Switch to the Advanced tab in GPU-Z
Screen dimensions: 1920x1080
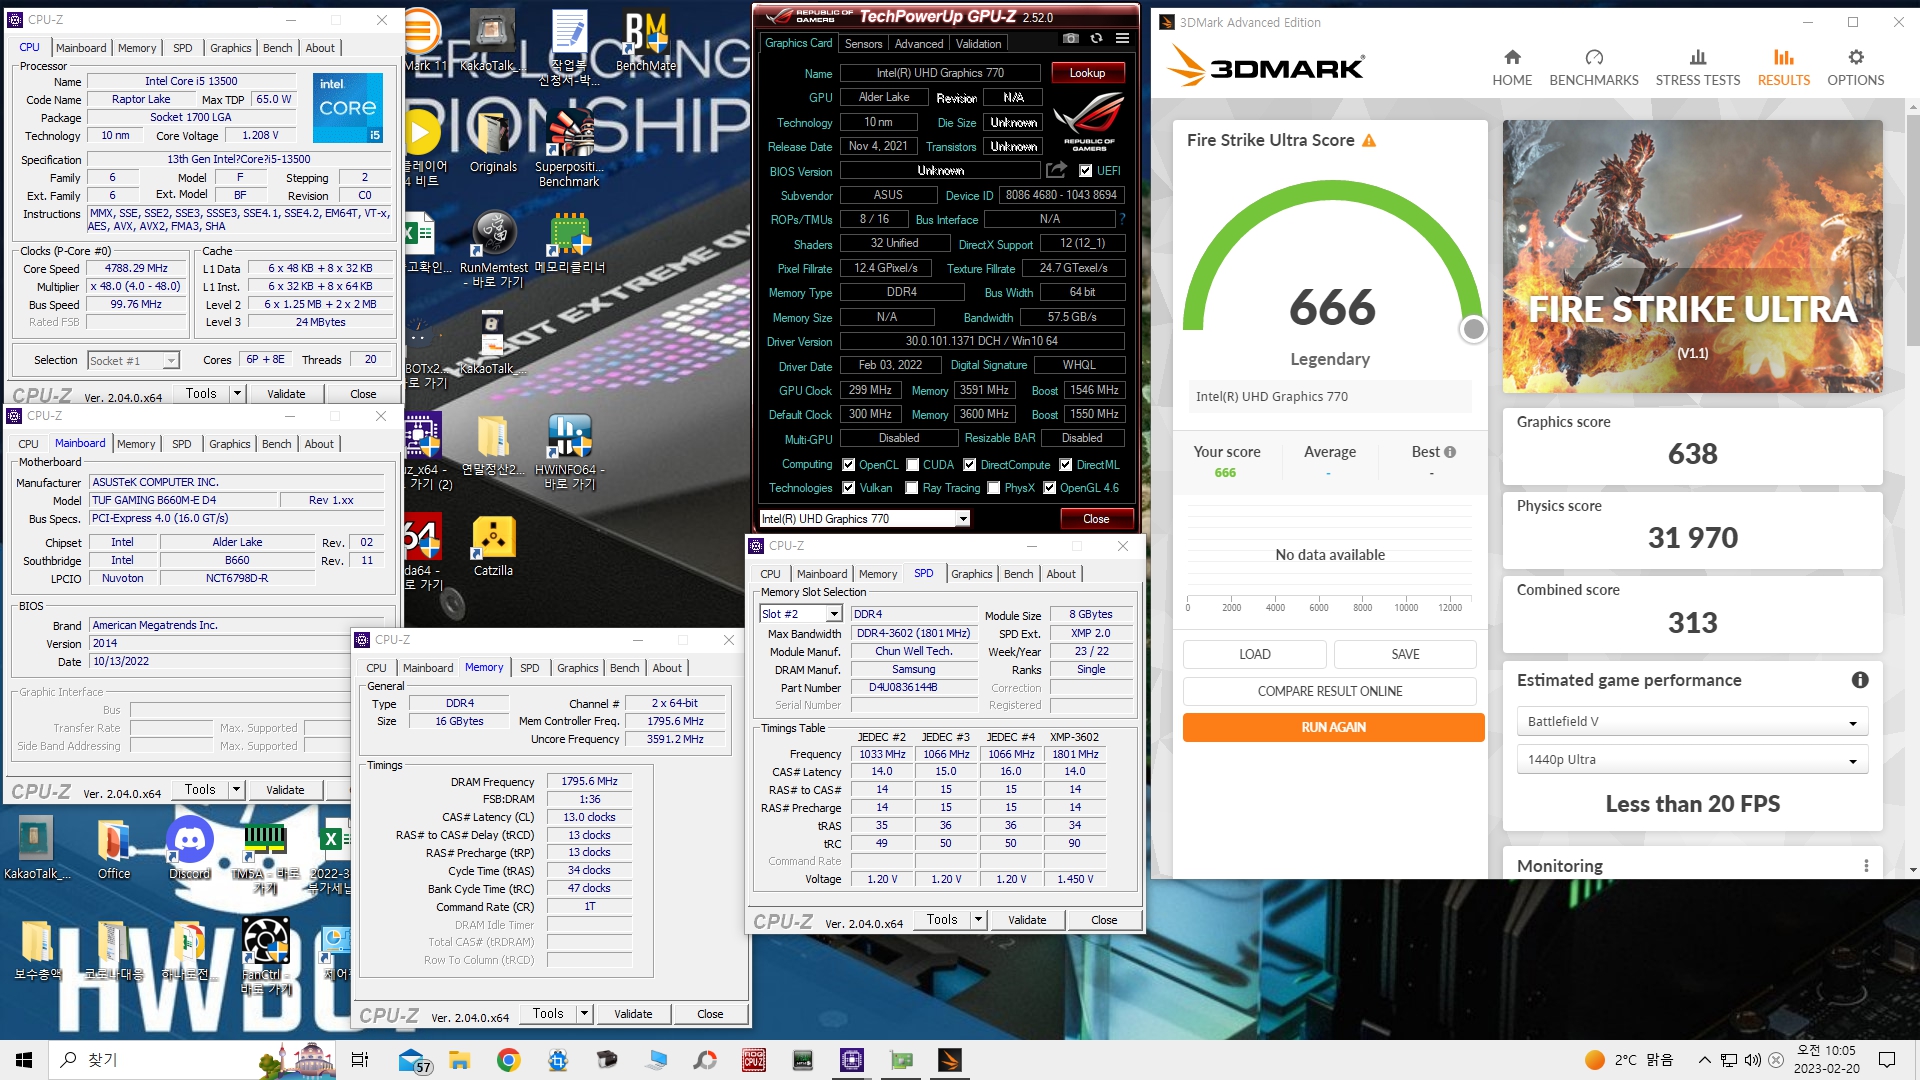pos(919,44)
